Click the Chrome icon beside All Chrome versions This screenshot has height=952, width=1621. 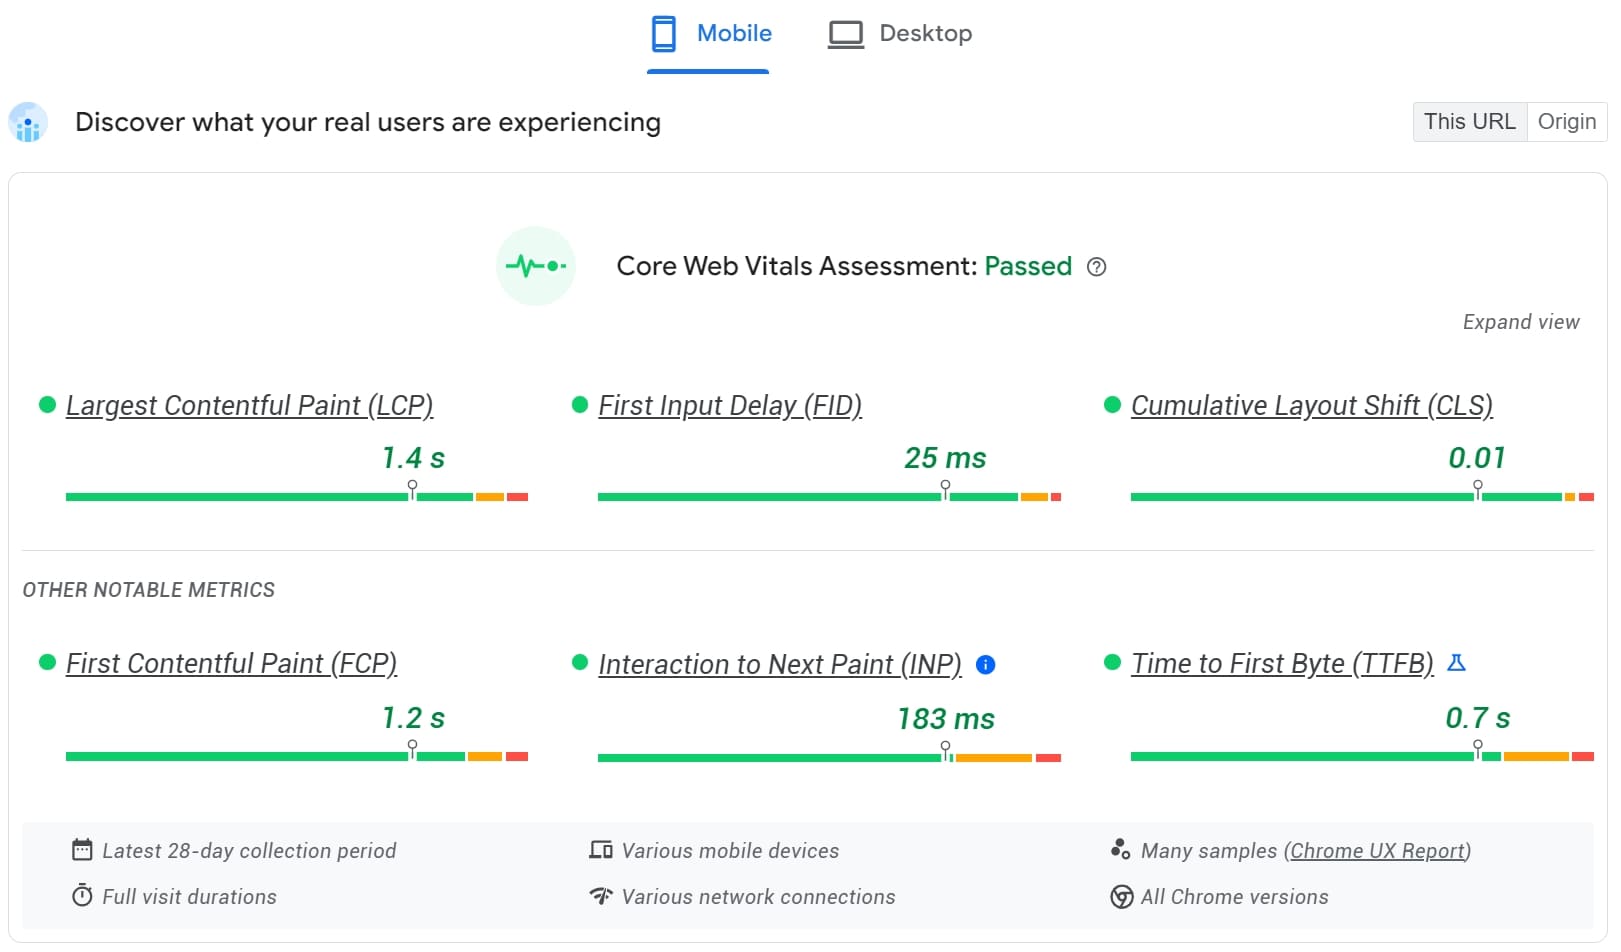coord(1120,897)
